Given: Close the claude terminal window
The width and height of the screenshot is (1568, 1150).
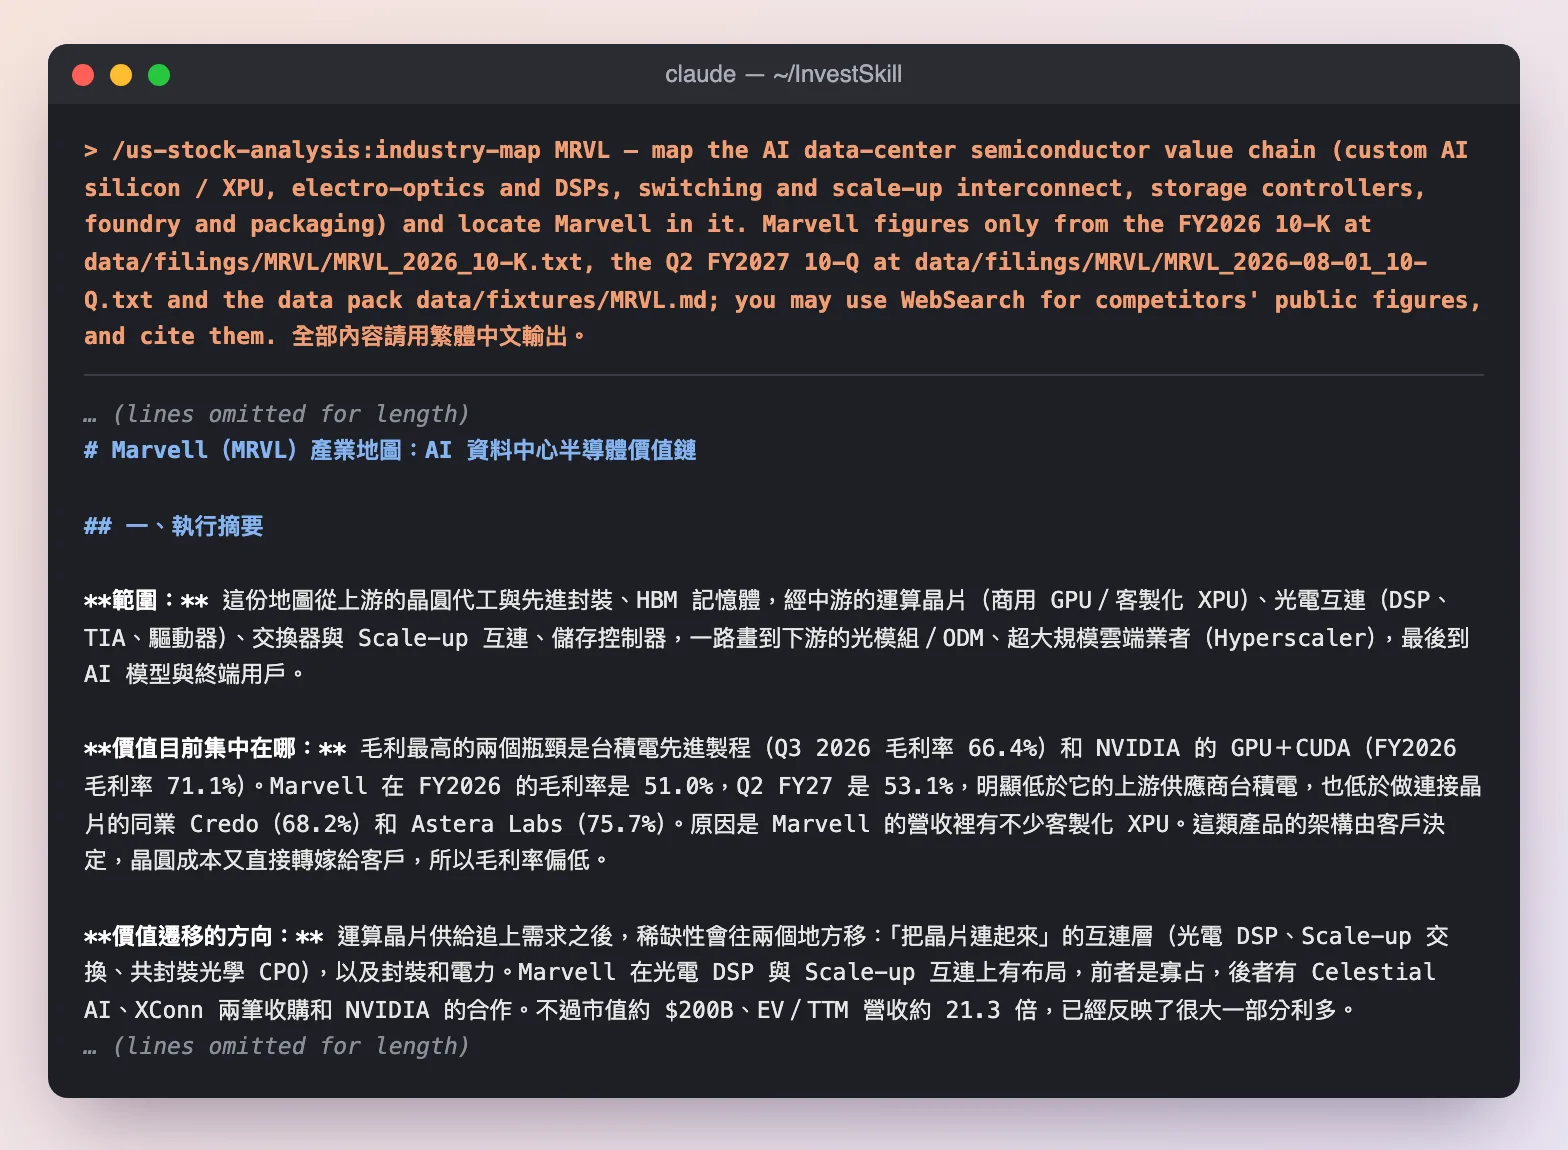Looking at the screenshot, I should (x=83, y=75).
